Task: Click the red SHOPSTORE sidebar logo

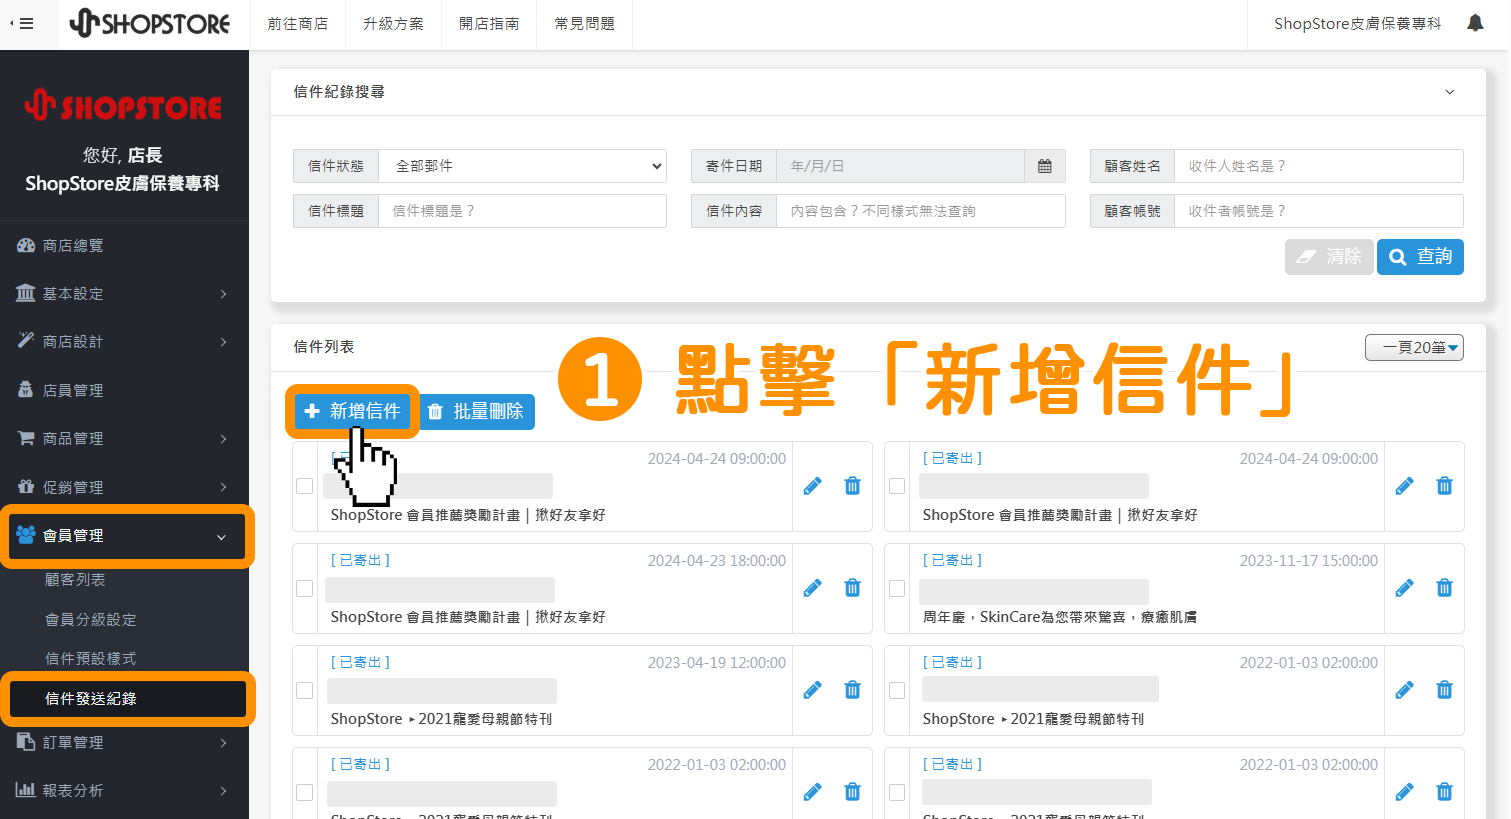Action: 124,105
